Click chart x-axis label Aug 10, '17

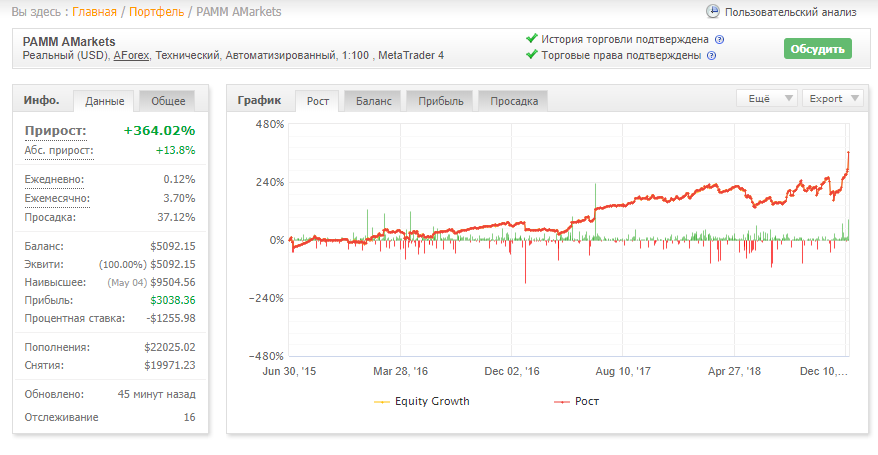pyautogui.click(x=623, y=371)
